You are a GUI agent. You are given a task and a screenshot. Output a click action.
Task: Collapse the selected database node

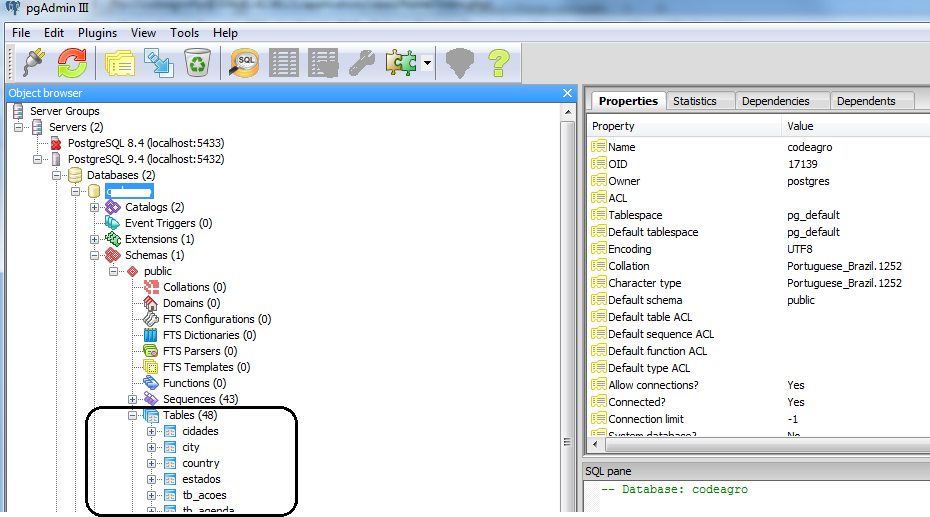(75, 191)
